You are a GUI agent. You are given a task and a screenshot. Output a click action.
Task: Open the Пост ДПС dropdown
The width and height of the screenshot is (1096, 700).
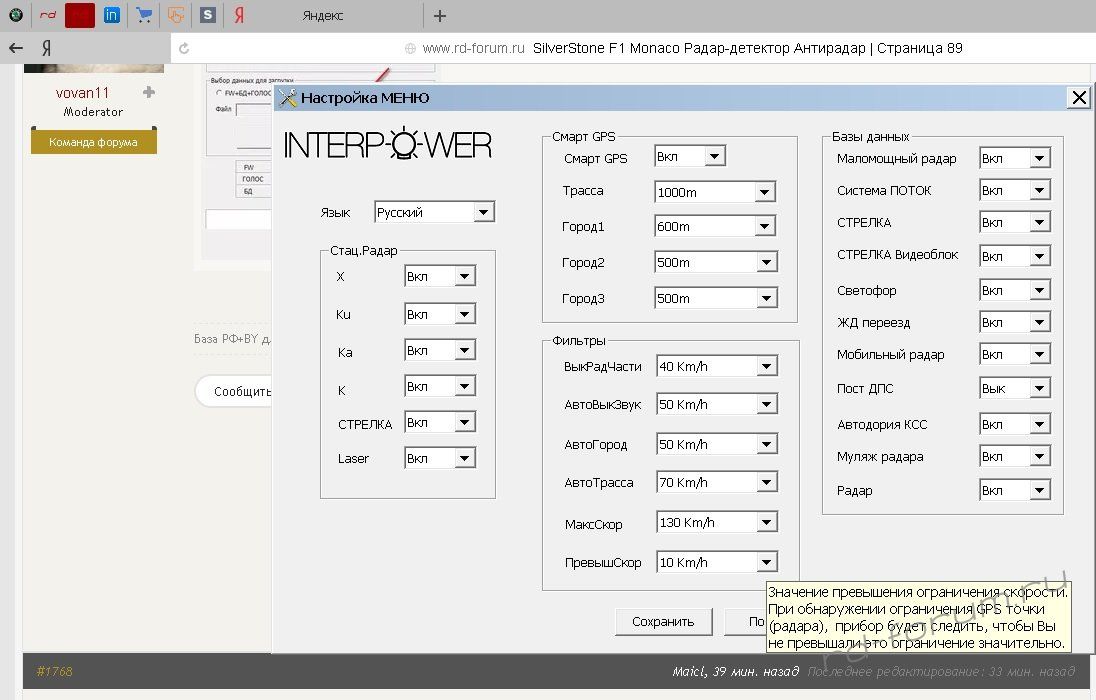pyautogui.click(x=1039, y=389)
